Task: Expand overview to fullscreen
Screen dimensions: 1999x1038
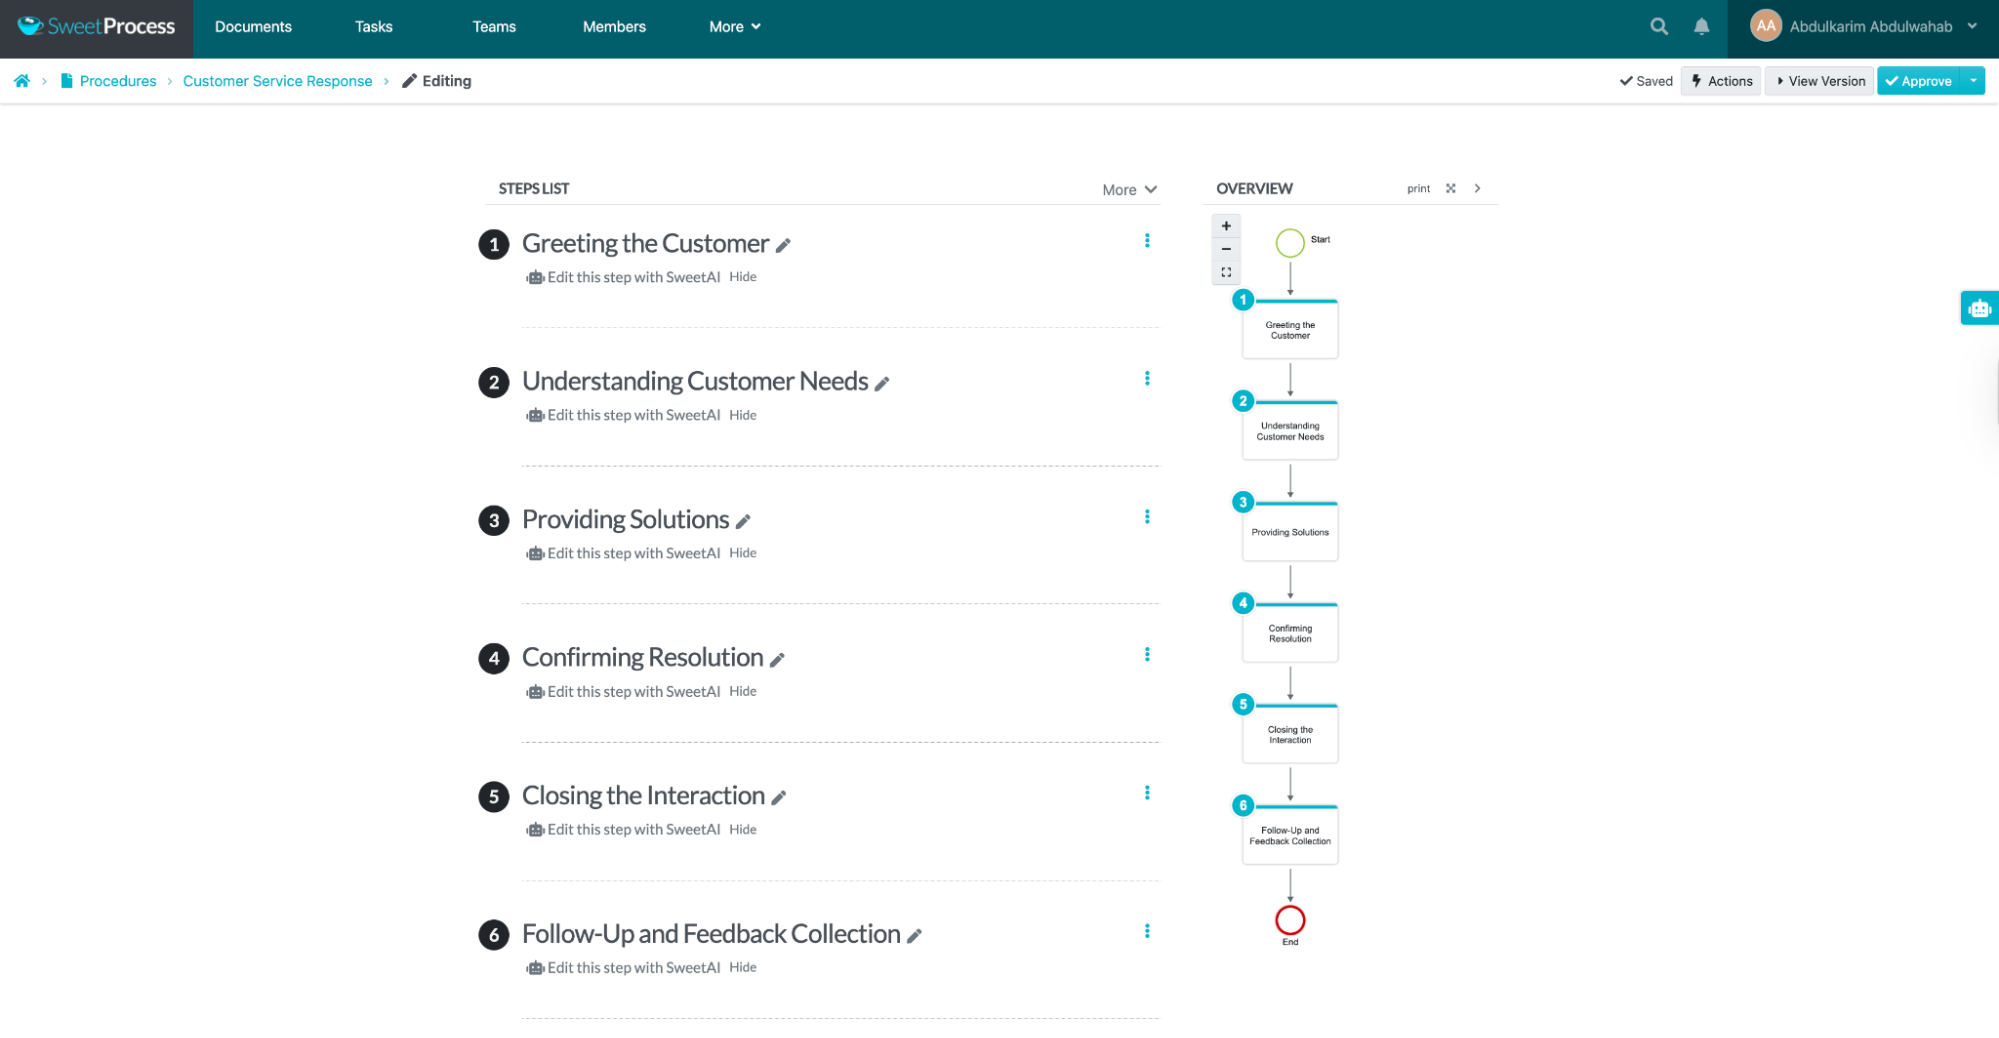Action: point(1450,189)
